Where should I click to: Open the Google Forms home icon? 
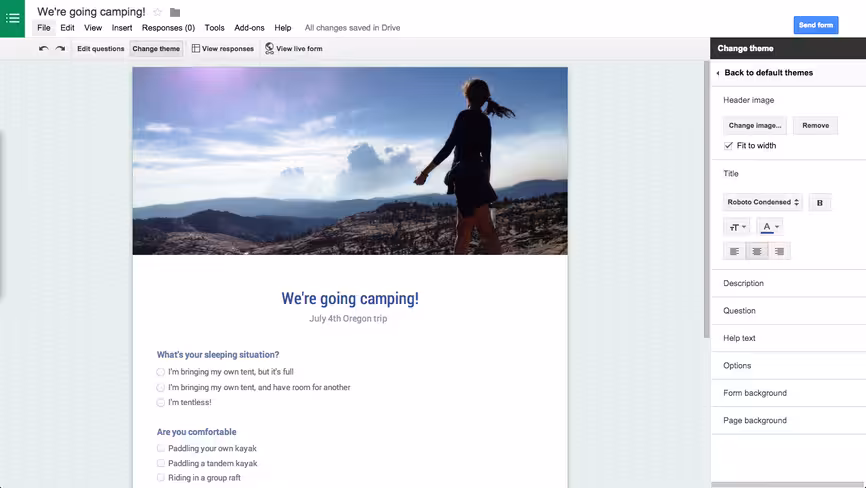12,18
